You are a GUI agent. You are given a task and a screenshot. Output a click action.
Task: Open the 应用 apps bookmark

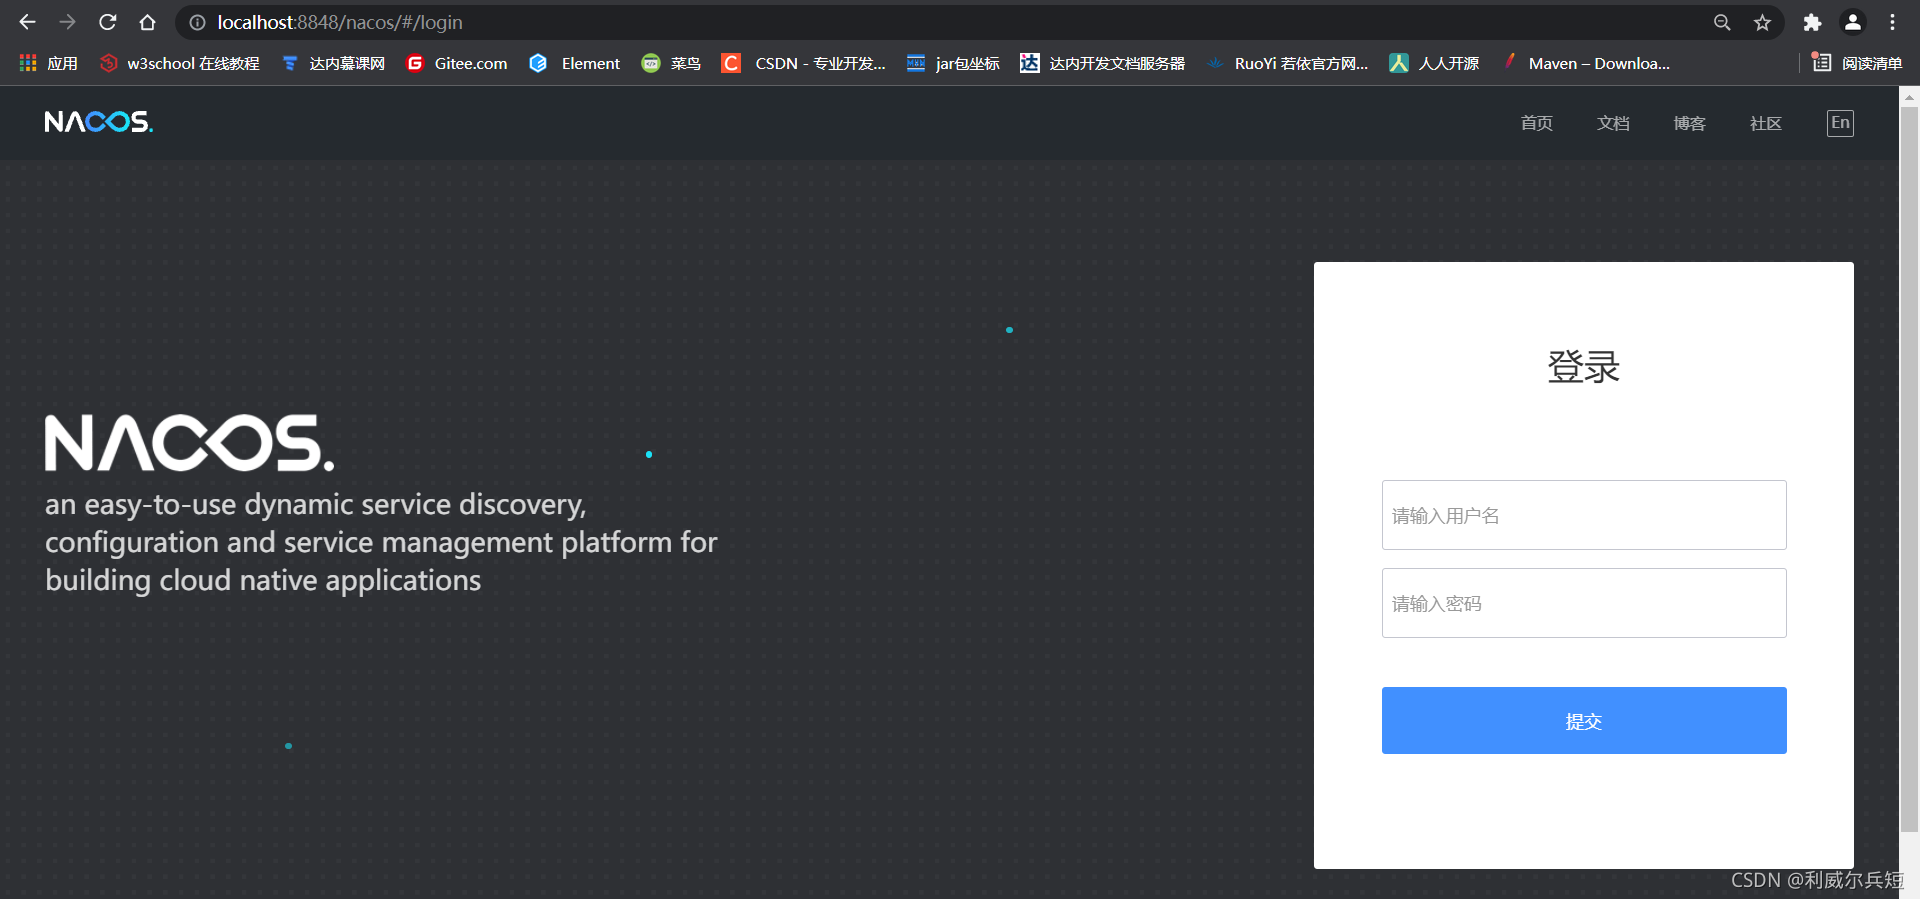[48, 63]
